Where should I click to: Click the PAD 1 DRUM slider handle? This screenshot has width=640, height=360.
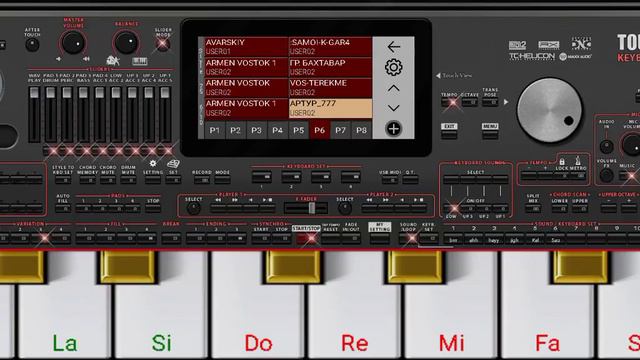click(51, 93)
